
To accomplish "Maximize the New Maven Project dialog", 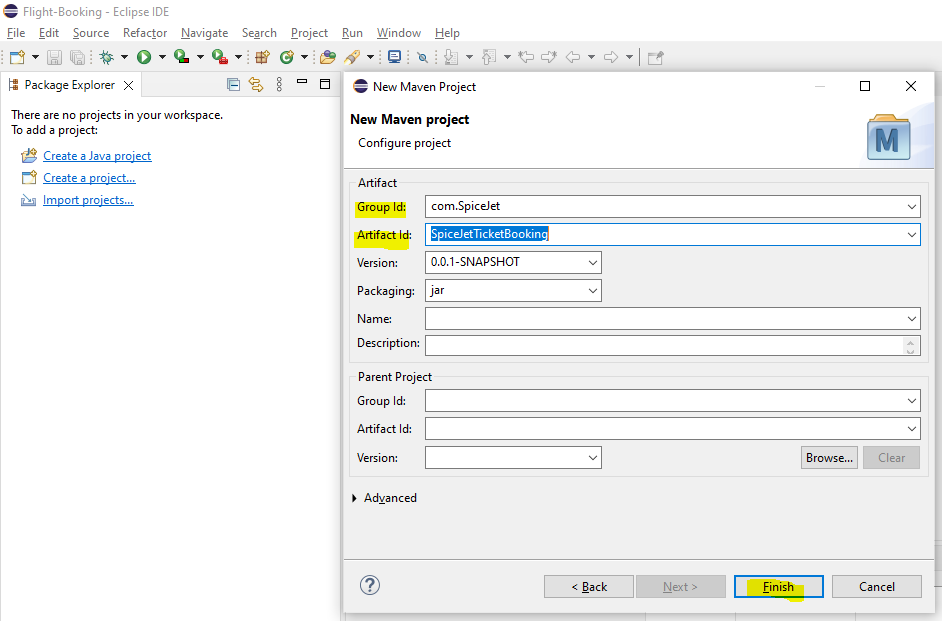I will (x=865, y=86).
